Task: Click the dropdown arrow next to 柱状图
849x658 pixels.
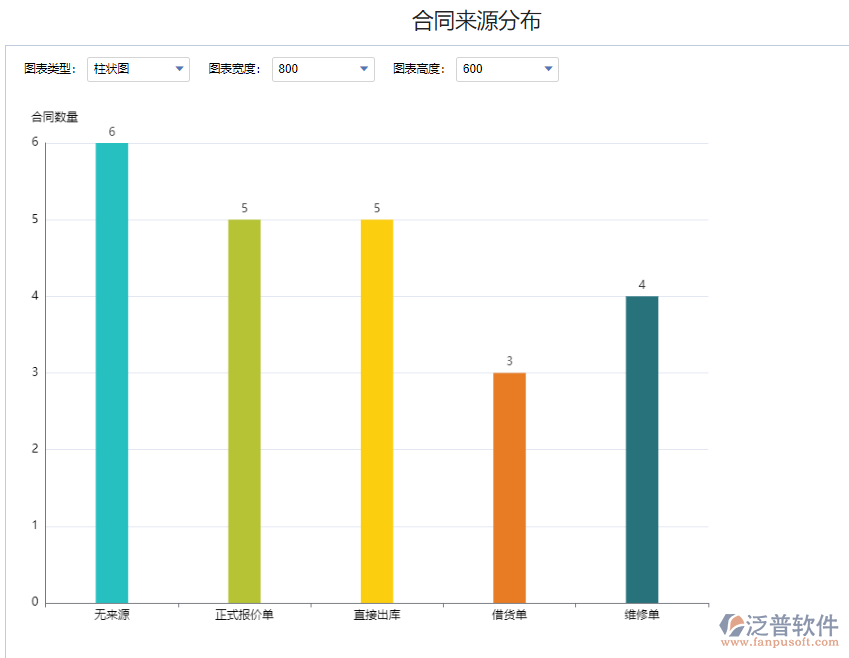Action: [x=179, y=69]
